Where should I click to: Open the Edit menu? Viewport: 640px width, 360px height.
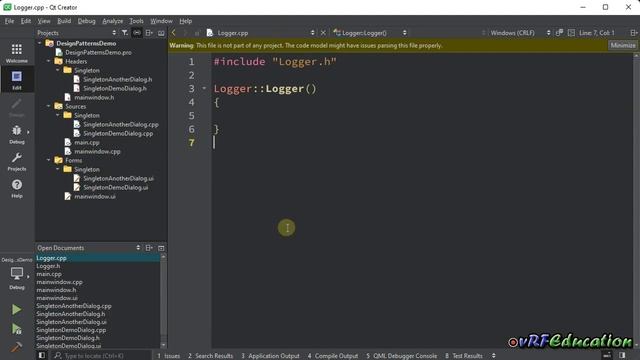coord(26,21)
